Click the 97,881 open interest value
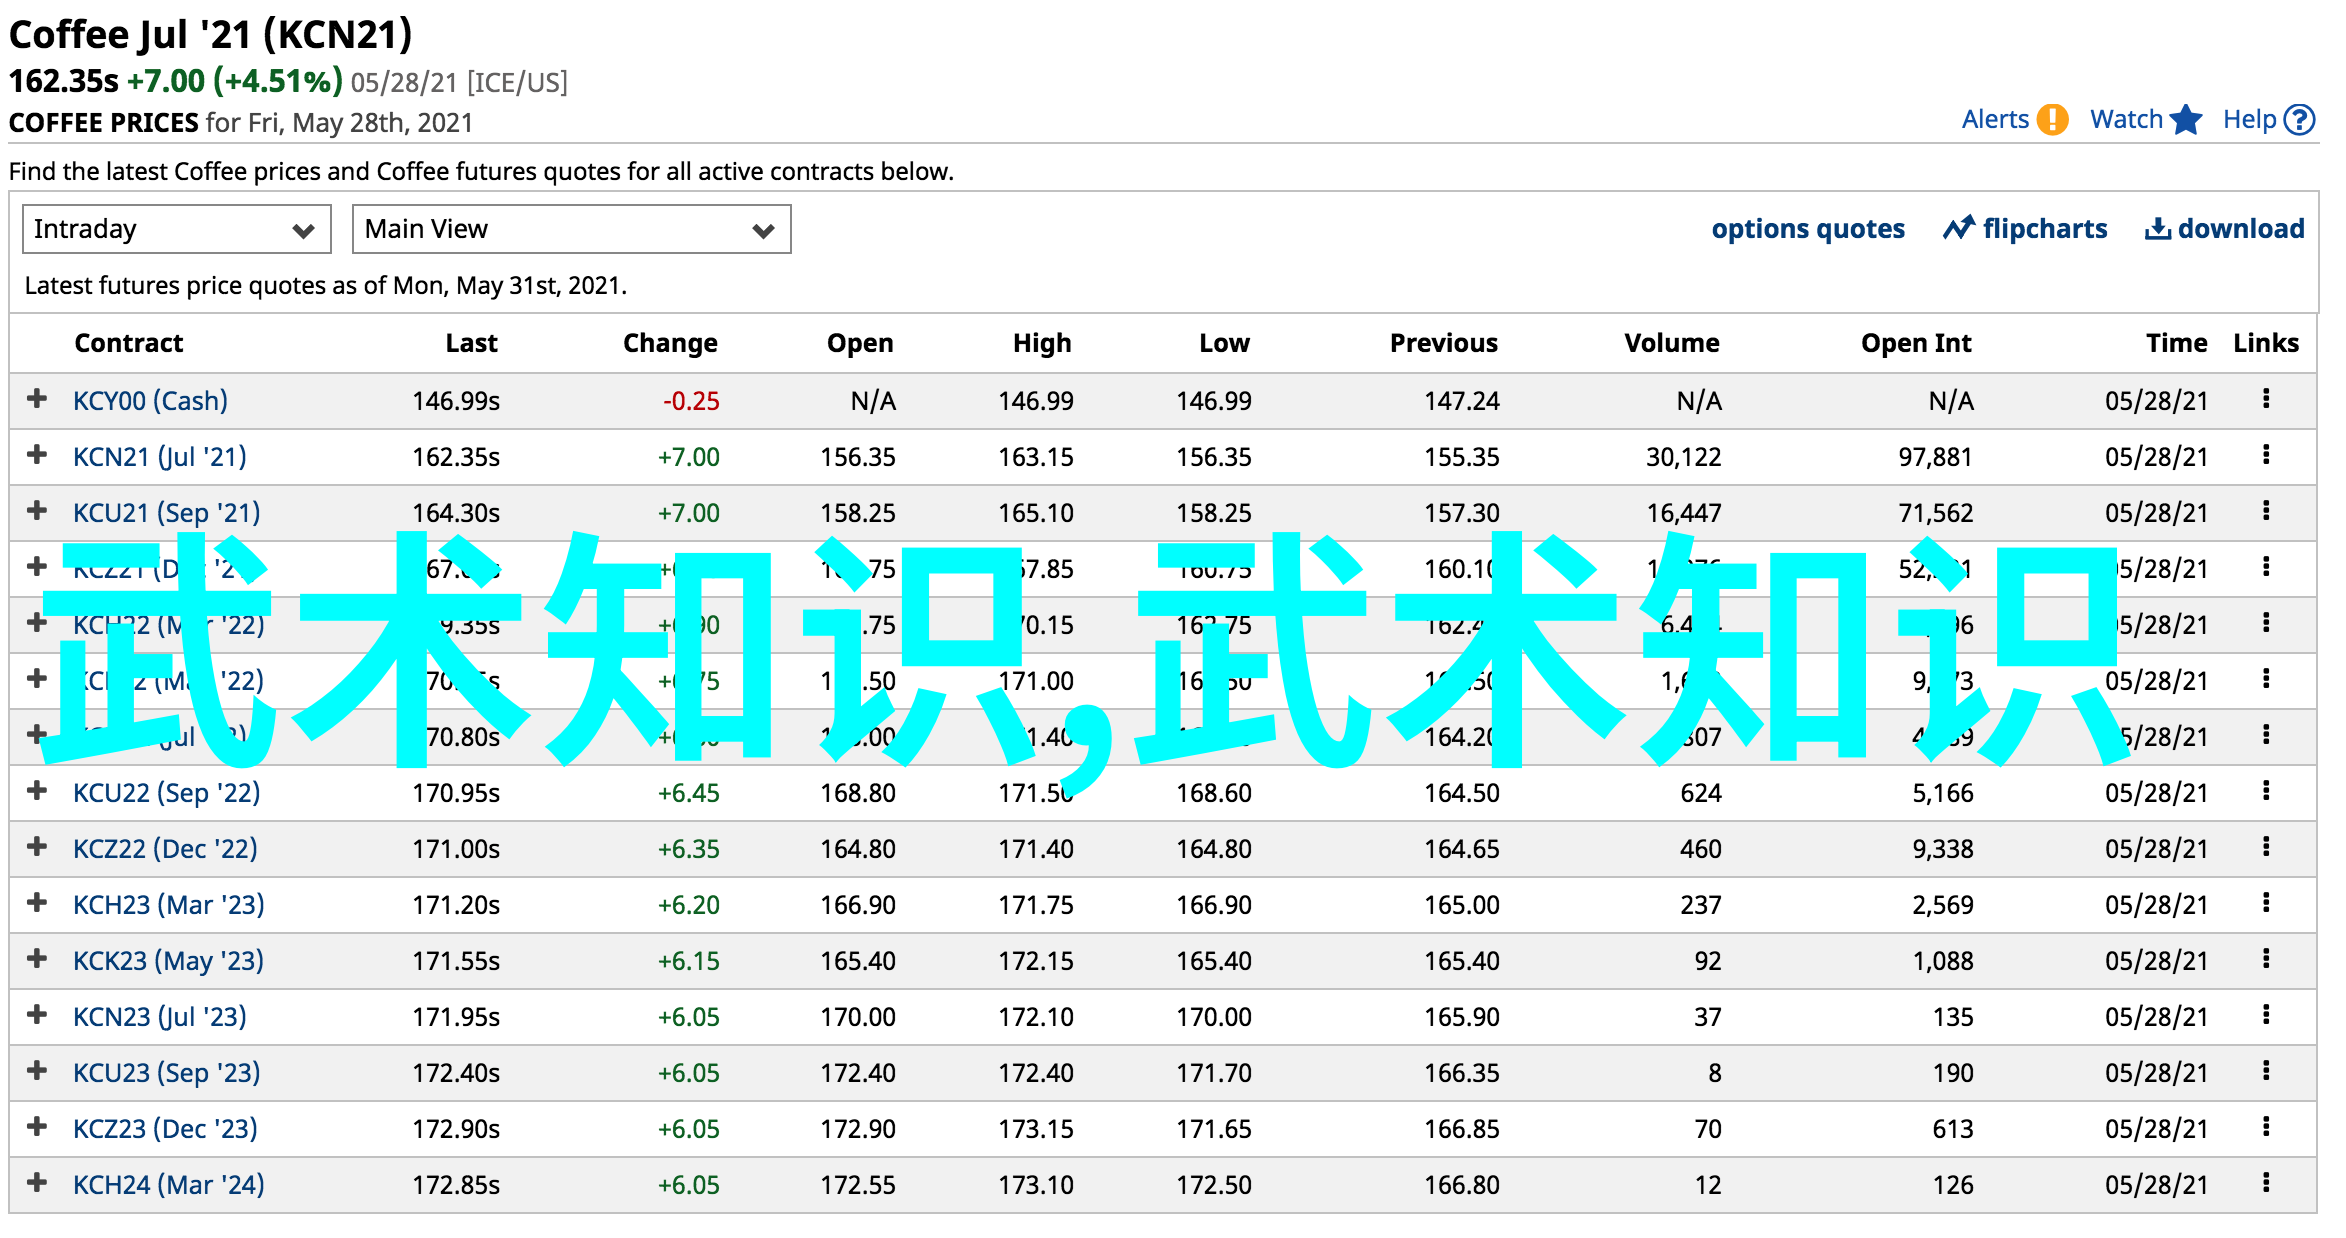The height and width of the screenshot is (1238, 2346). point(1936,456)
